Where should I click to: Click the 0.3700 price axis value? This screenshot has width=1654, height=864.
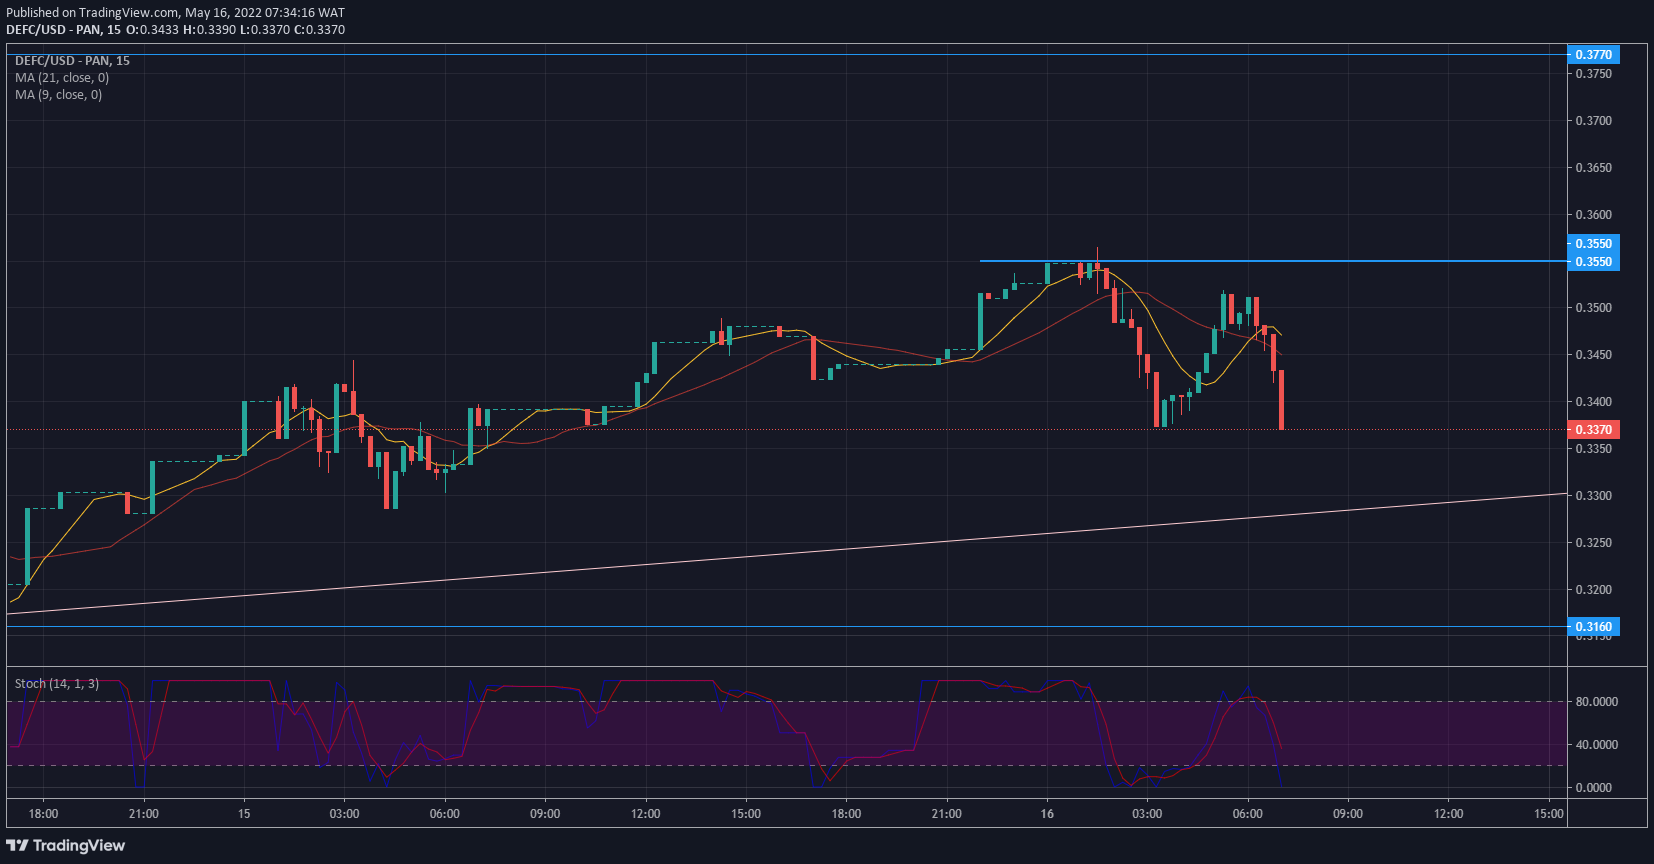tap(1594, 121)
